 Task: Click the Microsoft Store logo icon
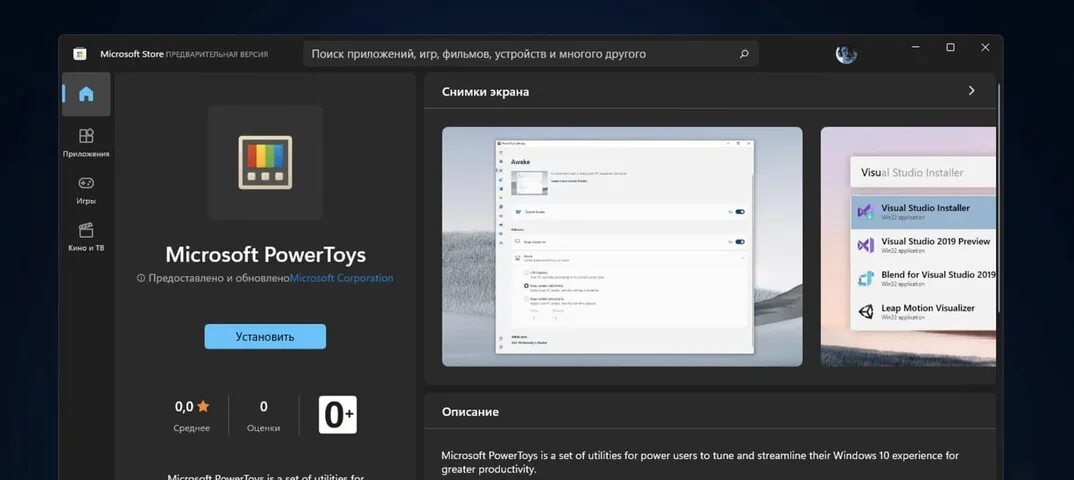(x=80, y=54)
